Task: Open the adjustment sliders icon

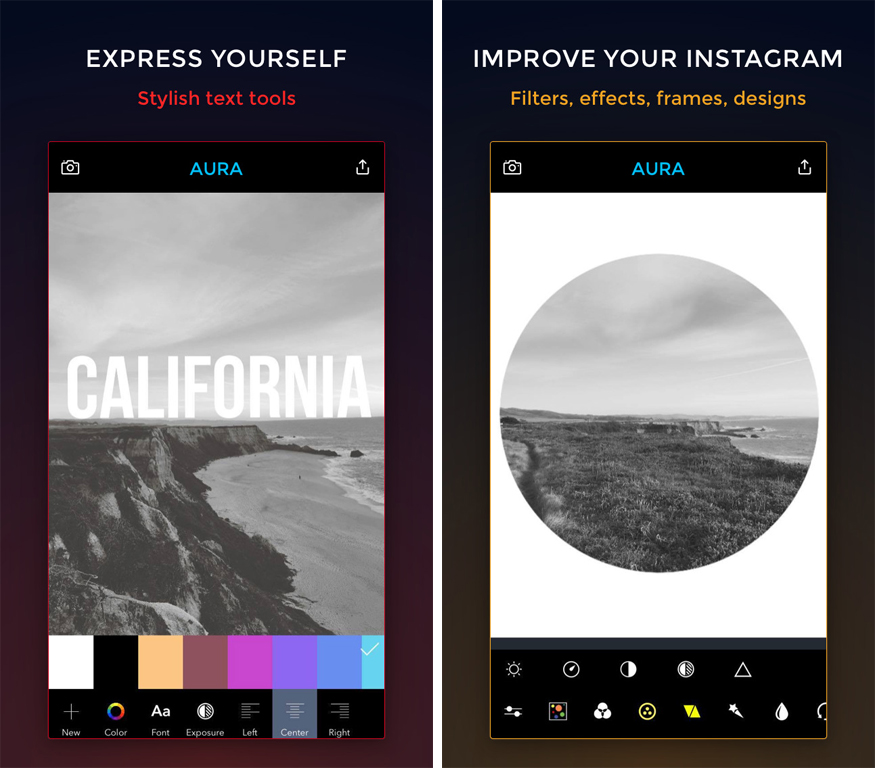Action: pos(513,712)
